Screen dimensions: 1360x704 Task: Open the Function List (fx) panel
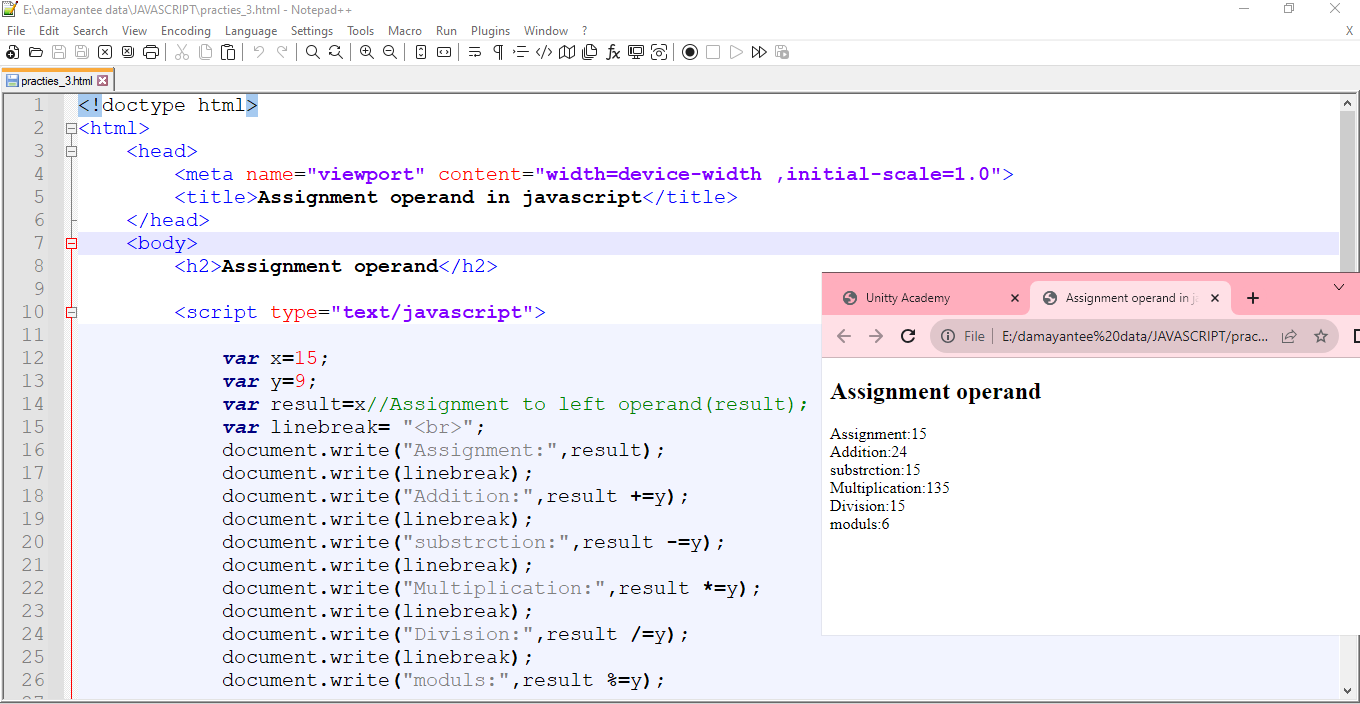pos(613,52)
